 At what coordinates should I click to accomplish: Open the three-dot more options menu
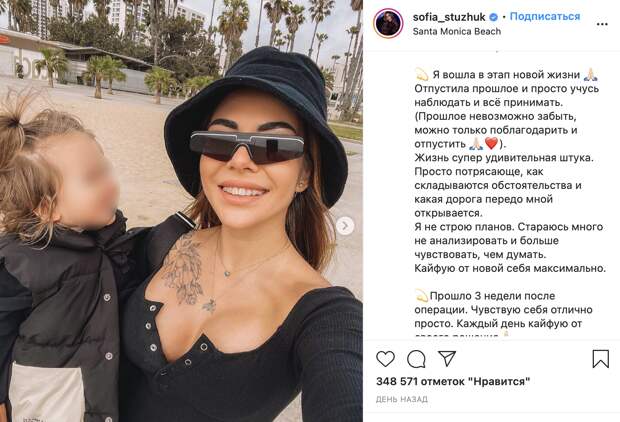click(x=602, y=24)
